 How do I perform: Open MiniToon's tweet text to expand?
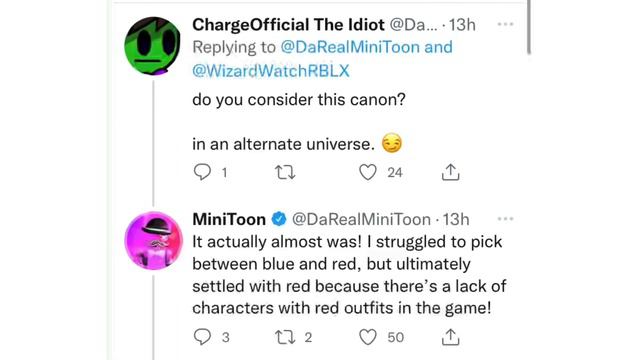pyautogui.click(x=349, y=275)
